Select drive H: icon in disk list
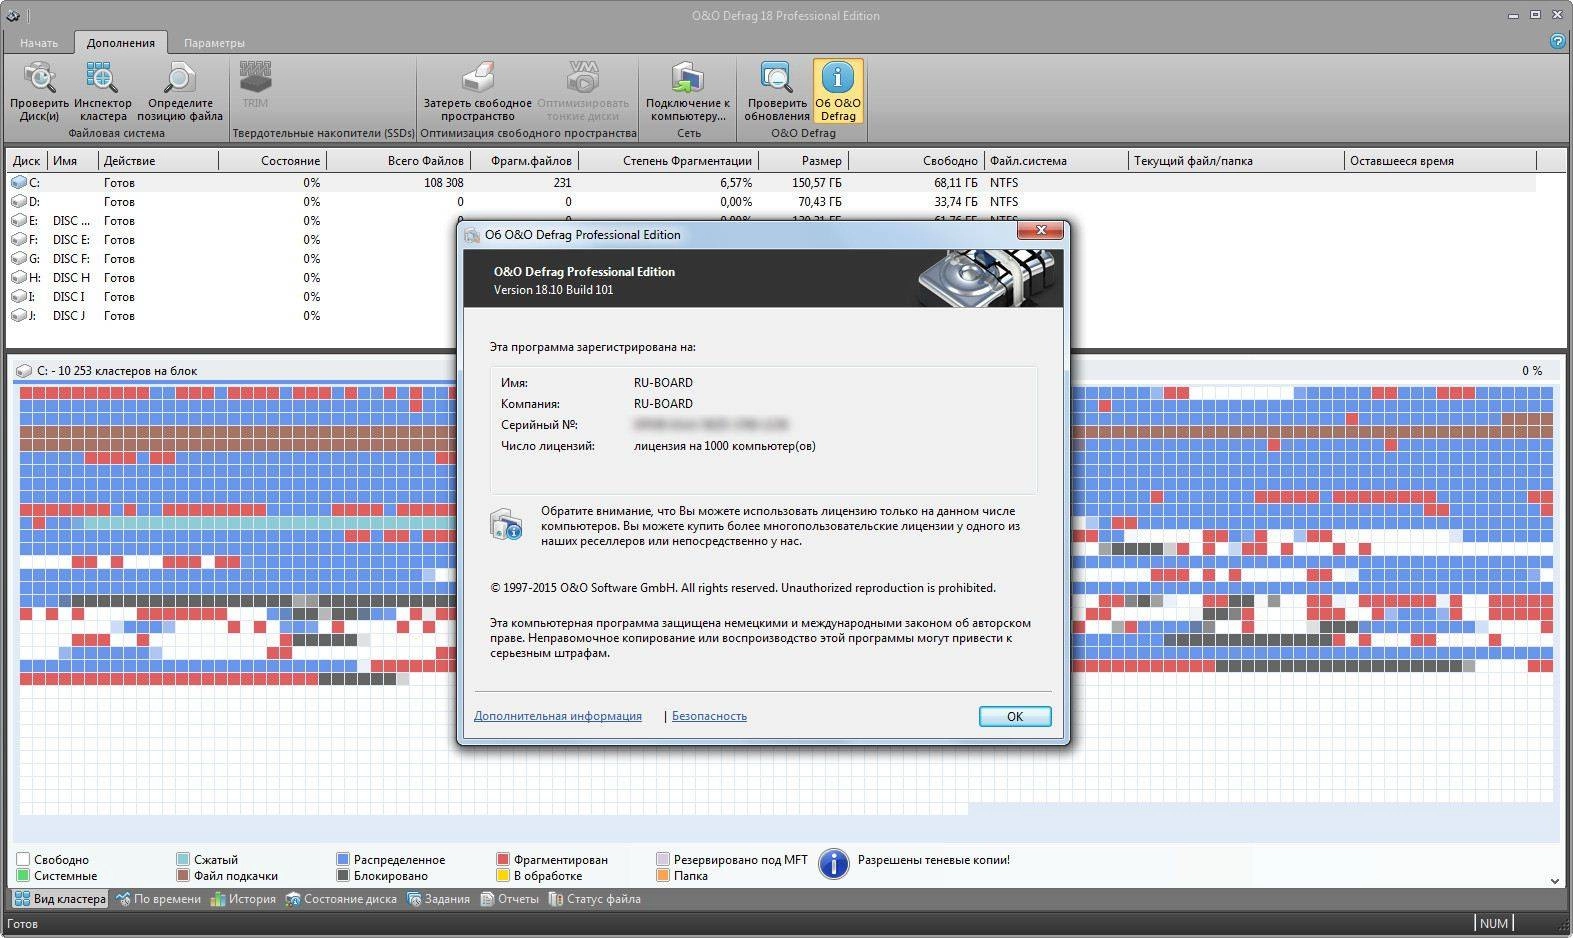The image size is (1573, 938). [19, 278]
